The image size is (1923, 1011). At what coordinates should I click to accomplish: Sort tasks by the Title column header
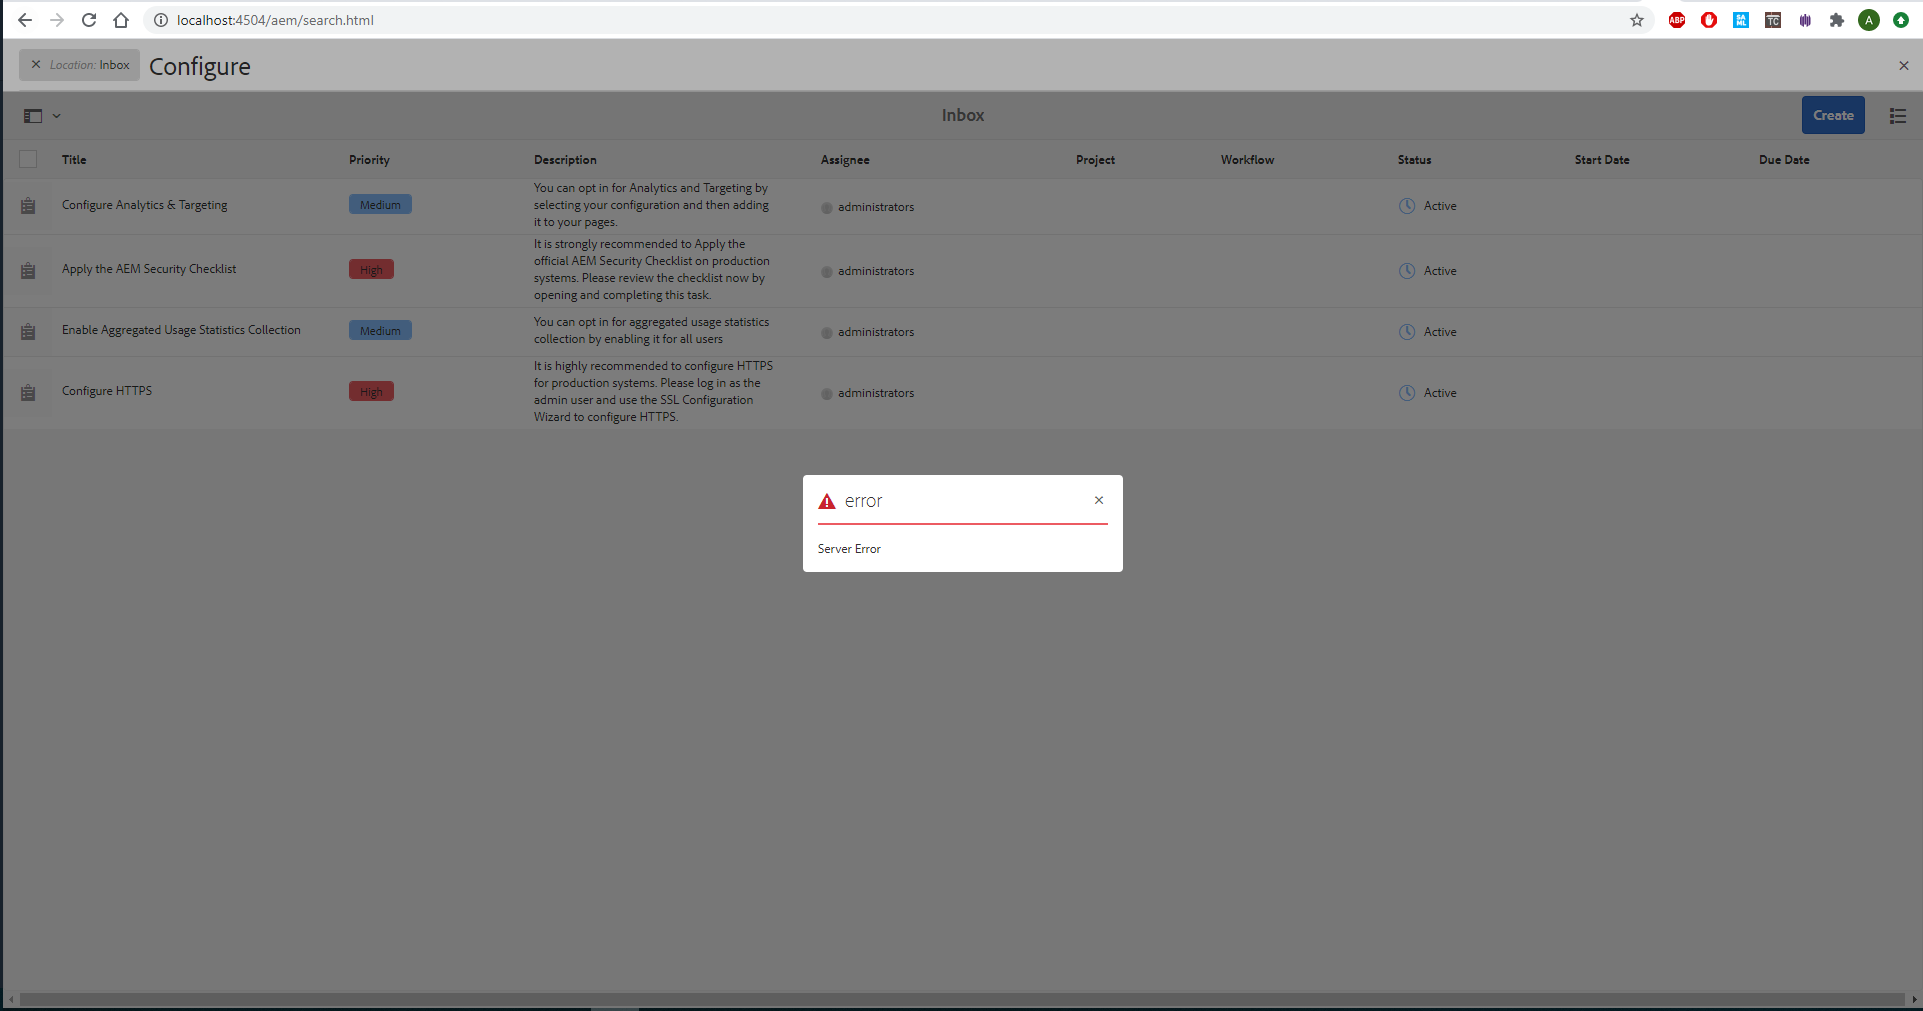click(x=73, y=159)
